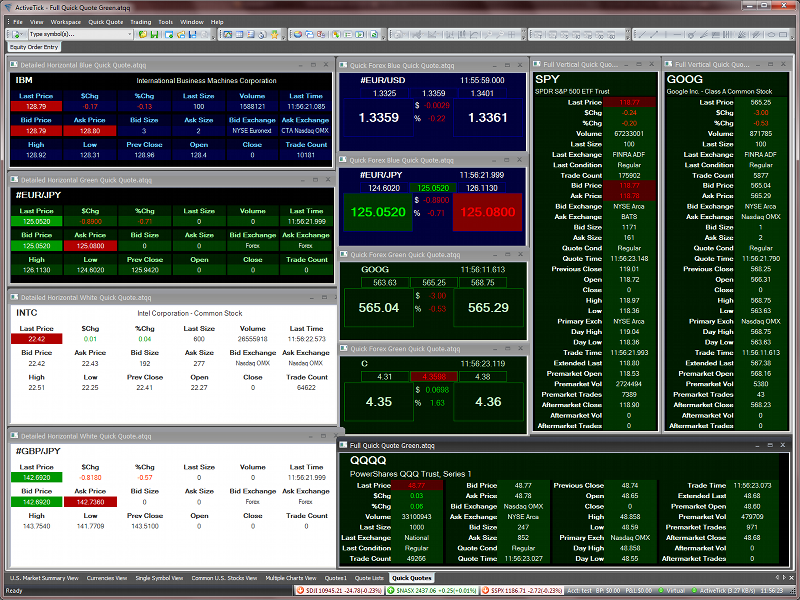Click the yellow star favorites toolbar icon
800x600 pixels.
(273, 34)
